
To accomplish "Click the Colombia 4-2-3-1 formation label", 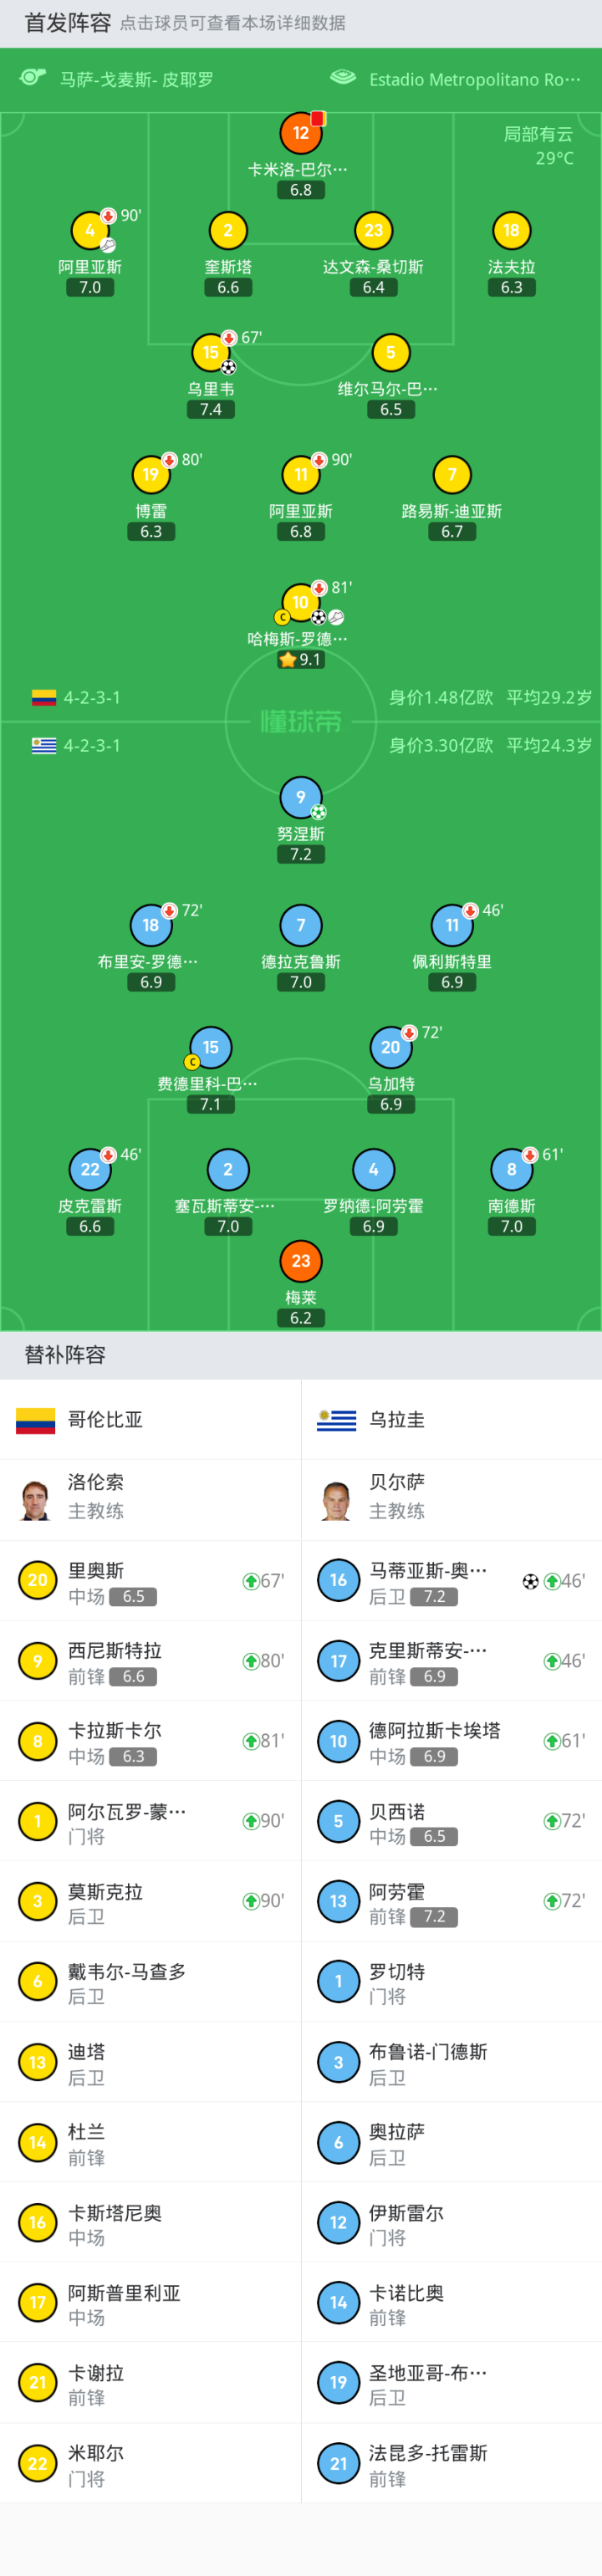I will point(91,698).
